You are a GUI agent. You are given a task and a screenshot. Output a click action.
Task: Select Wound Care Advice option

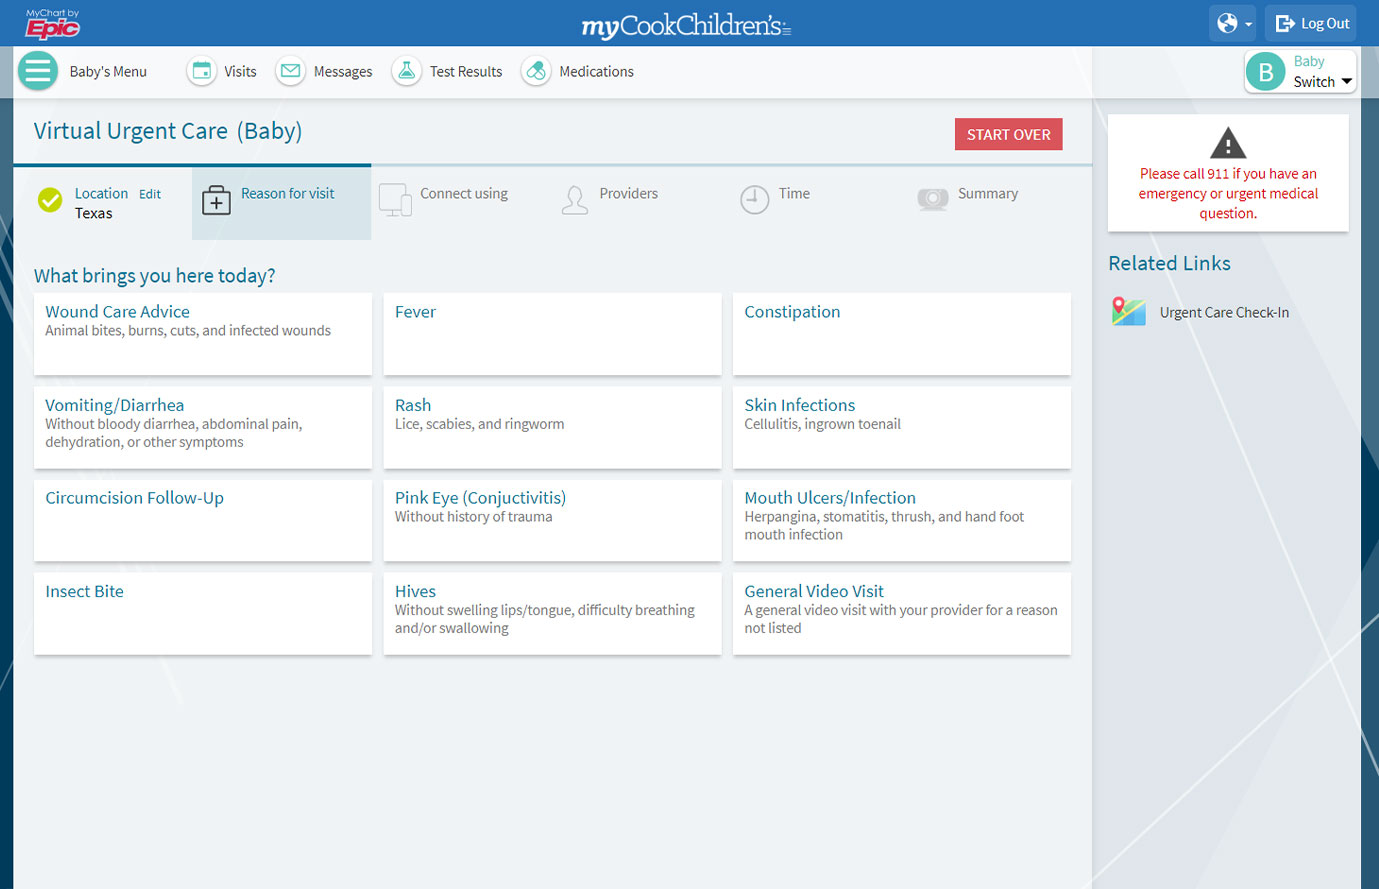(x=203, y=334)
